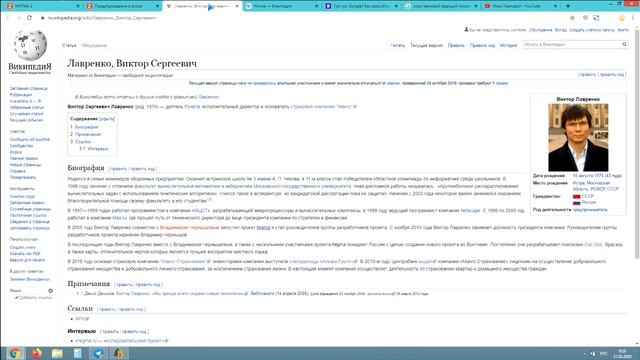Click the volume icon in system tray
Viewport: 640px width, 360px height.
593,353
